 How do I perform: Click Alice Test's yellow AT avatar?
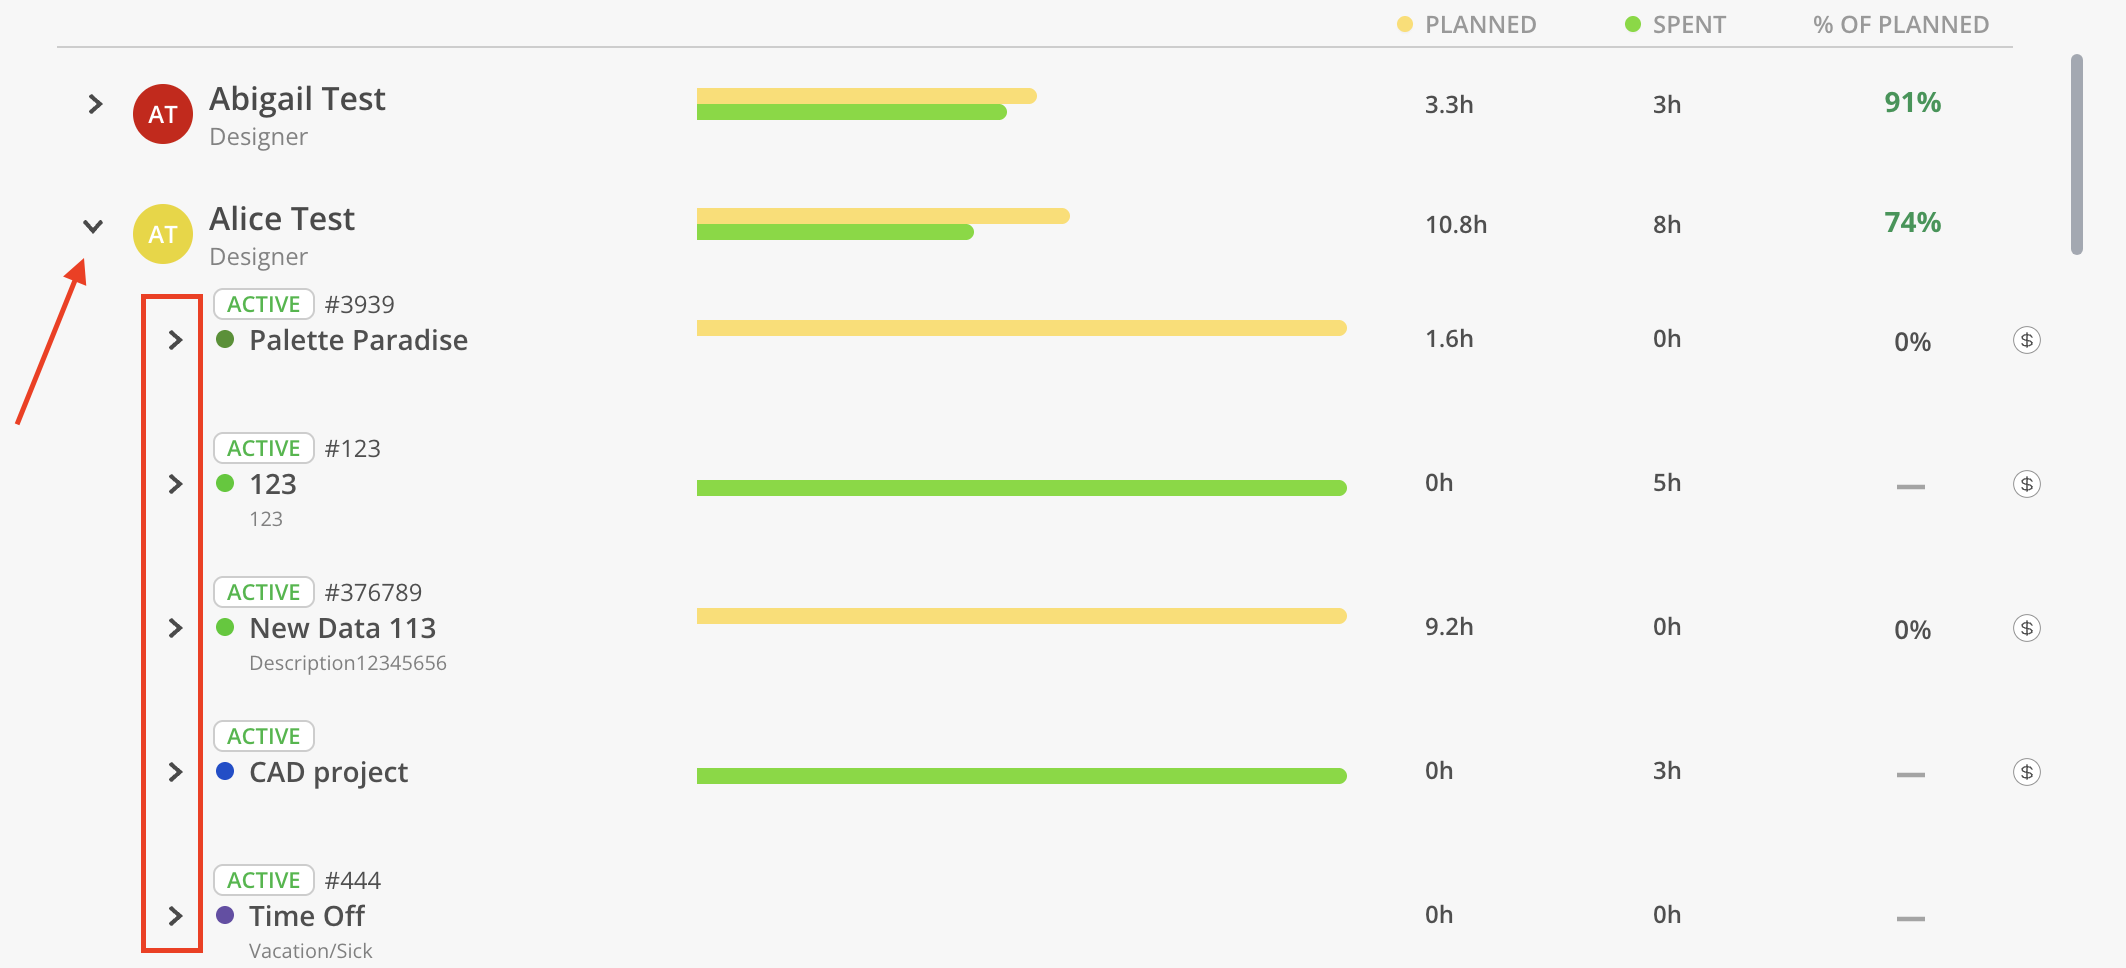163,234
